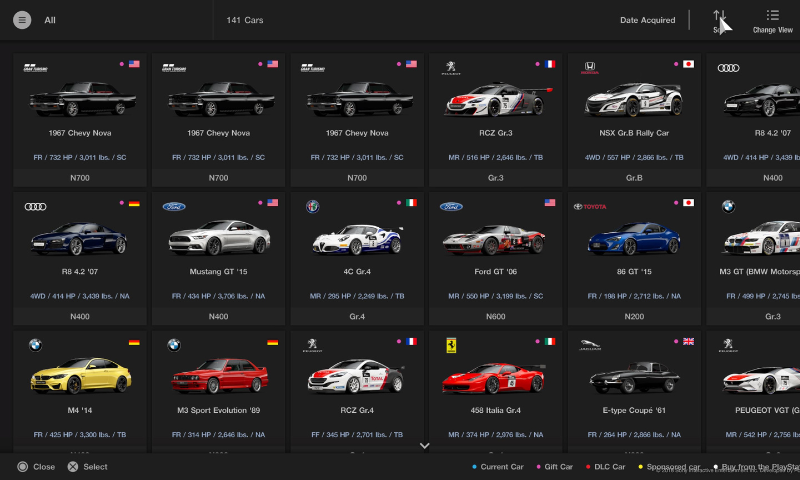This screenshot has height=480, width=800.
Task: Select the red M3 Sport Evolution '89 image
Action: 220,376
